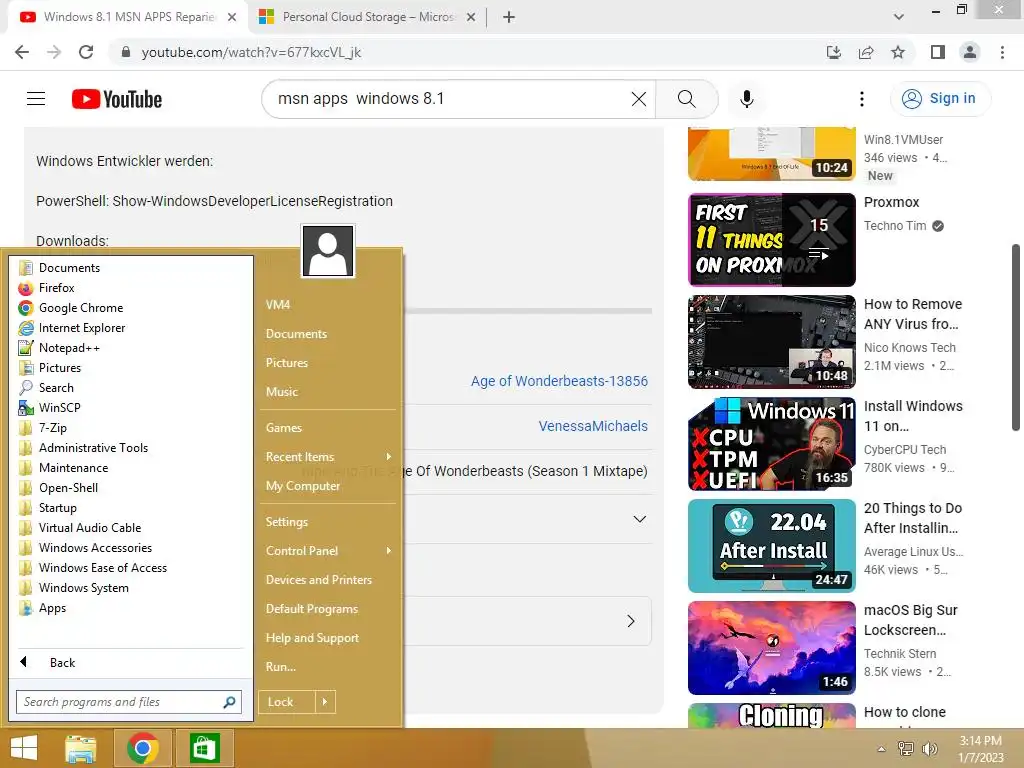
Task: Expand the Administrative Tools folder
Action: click(x=93, y=448)
